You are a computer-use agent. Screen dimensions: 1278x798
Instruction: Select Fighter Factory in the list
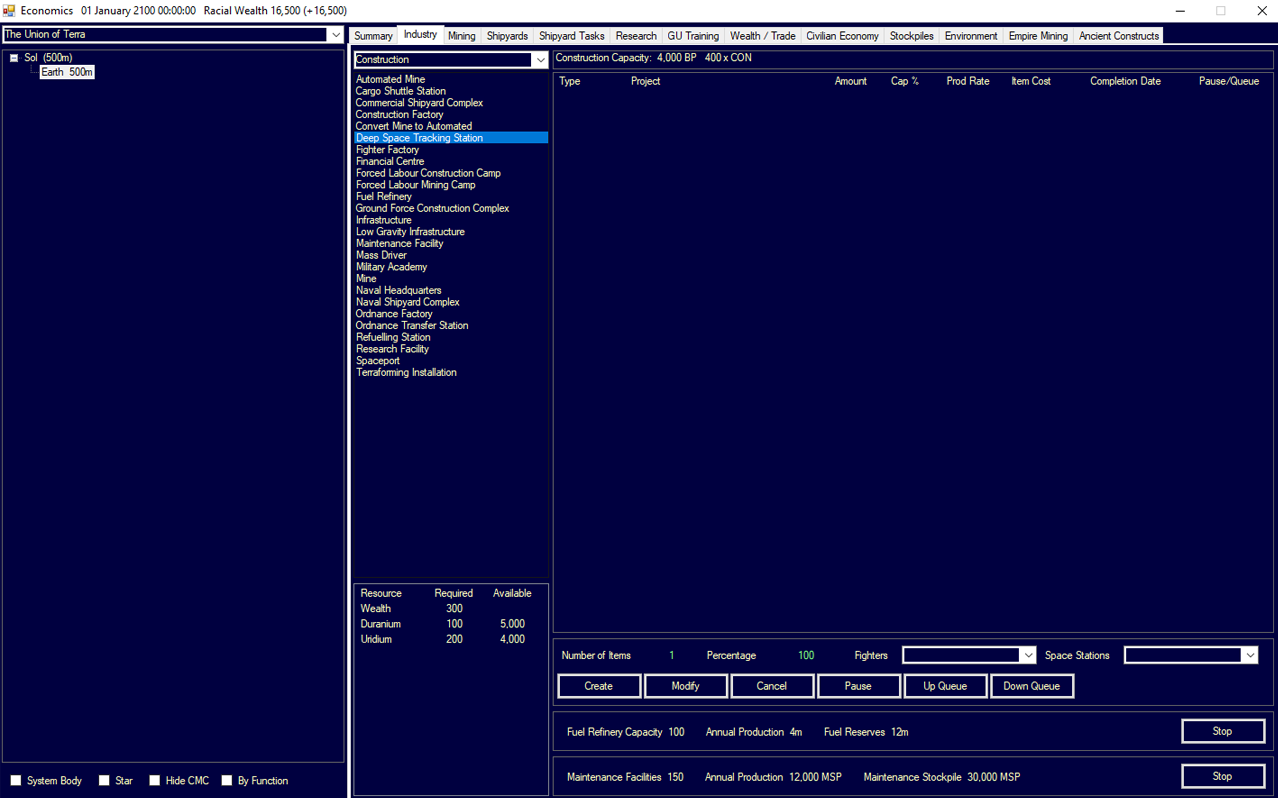pyautogui.click(x=388, y=150)
